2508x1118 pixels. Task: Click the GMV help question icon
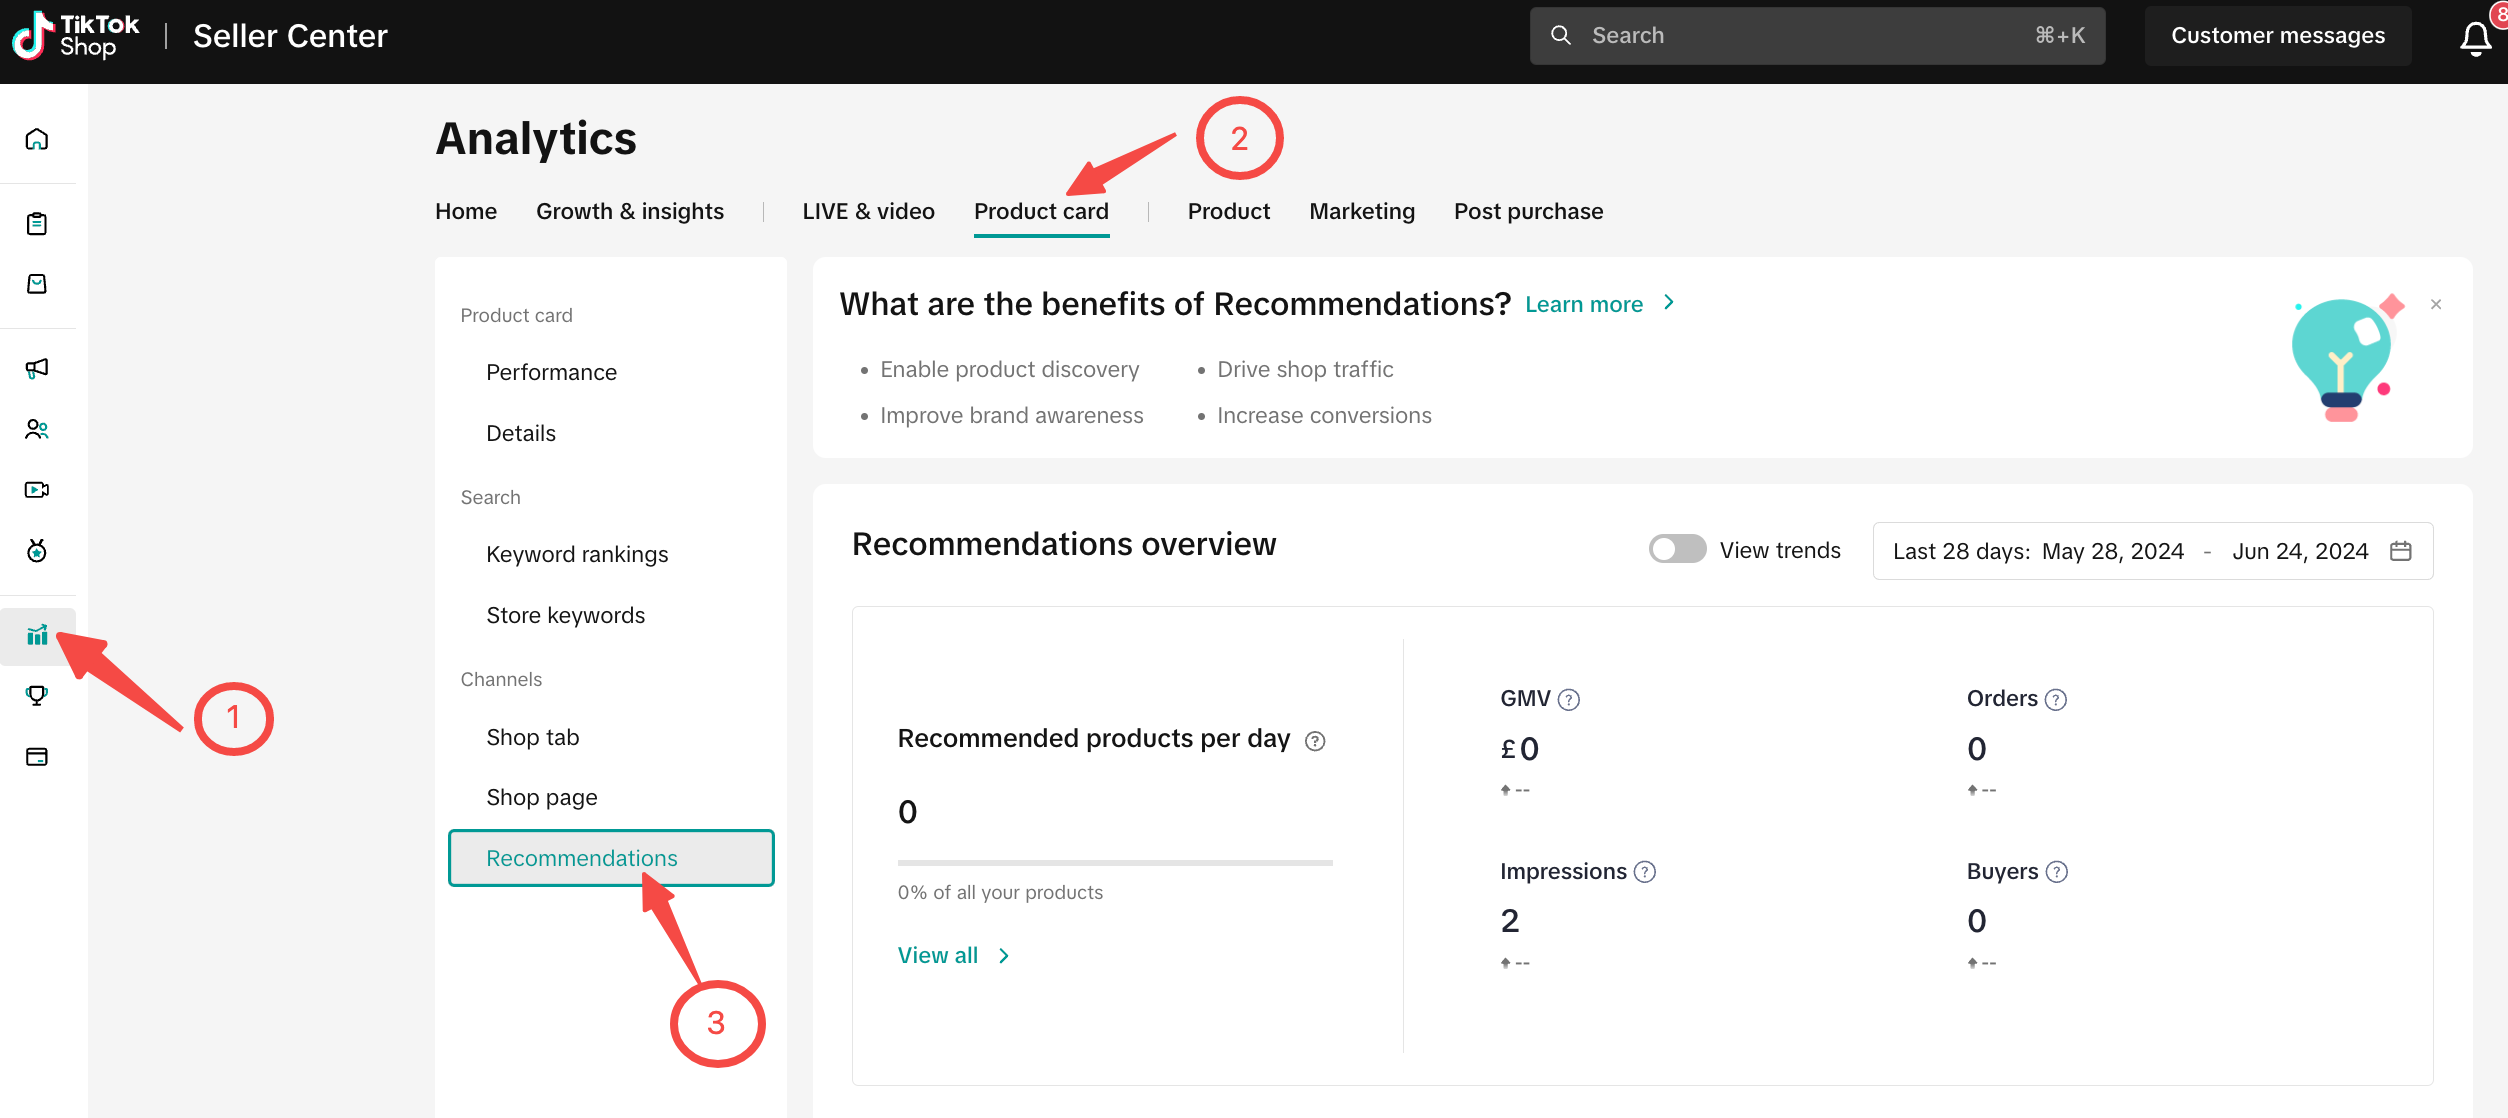1569,700
